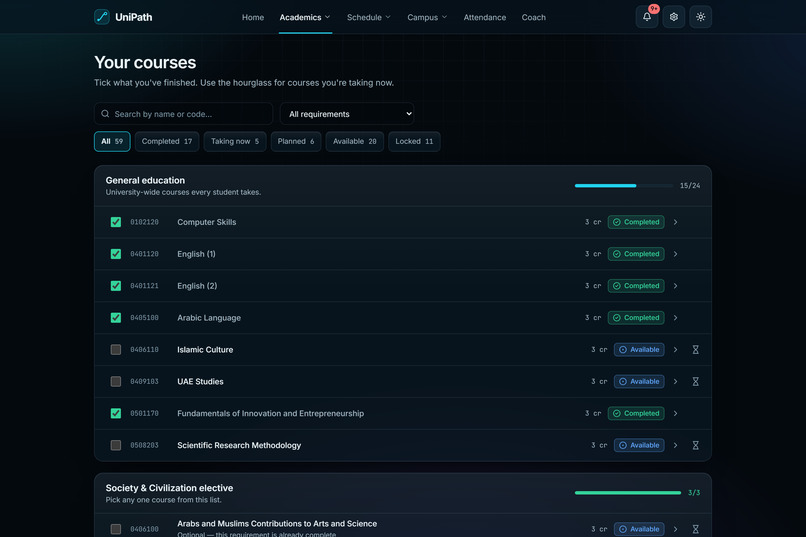Click the Completed badge on Computer Skills

[x=636, y=222]
